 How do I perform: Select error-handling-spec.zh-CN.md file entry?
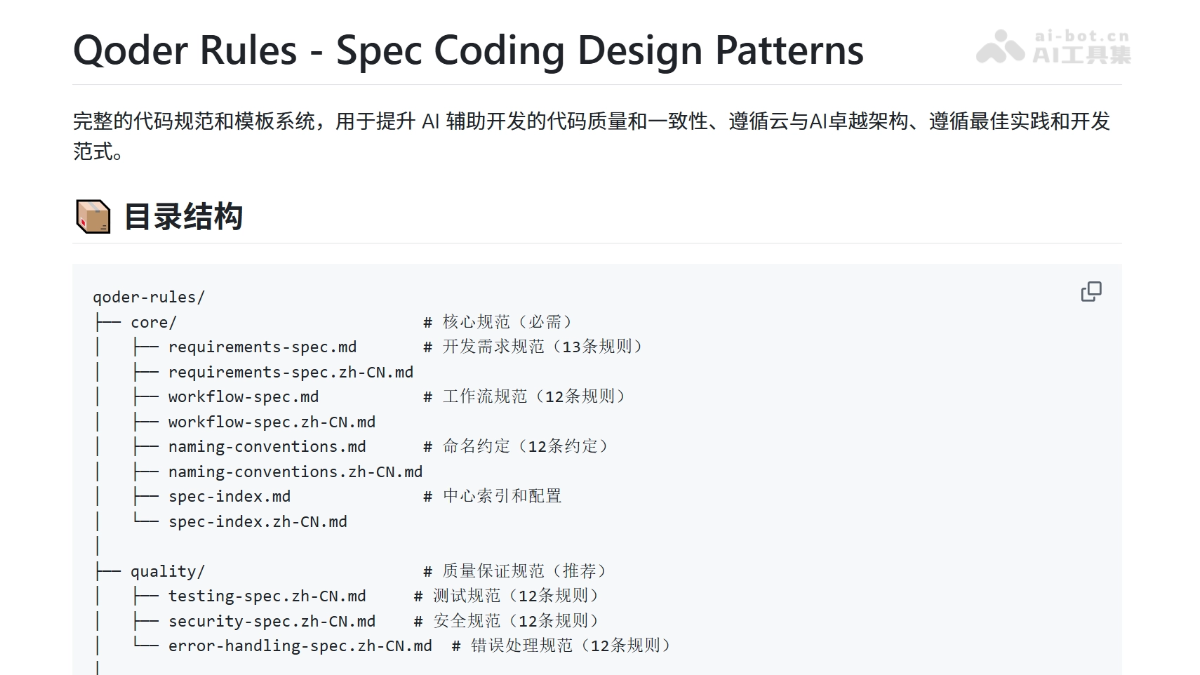click(x=300, y=646)
